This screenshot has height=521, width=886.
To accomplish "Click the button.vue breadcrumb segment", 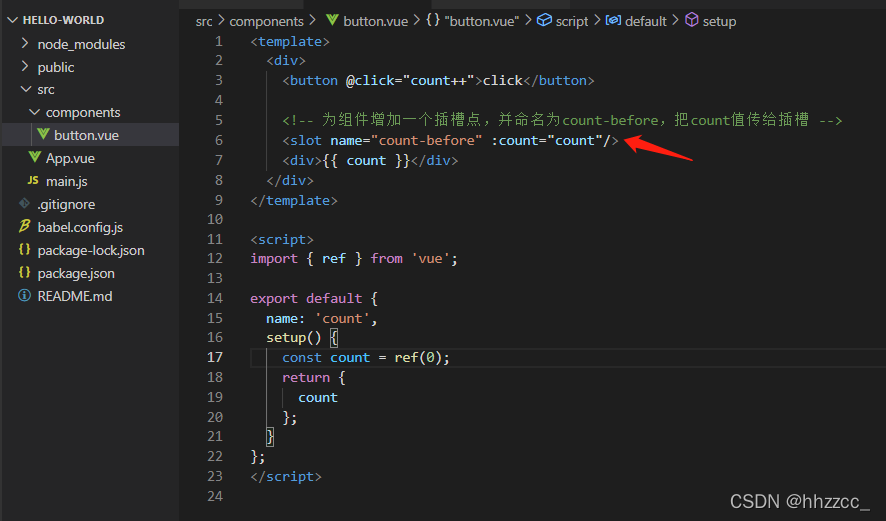I will pyautogui.click(x=375, y=21).
